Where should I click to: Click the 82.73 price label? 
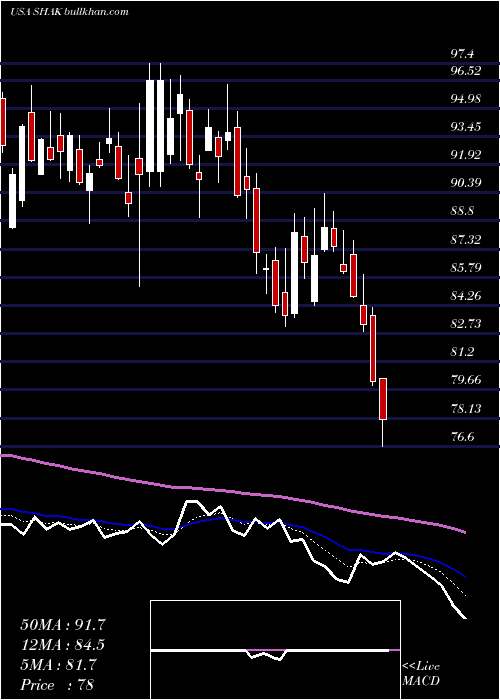click(466, 324)
